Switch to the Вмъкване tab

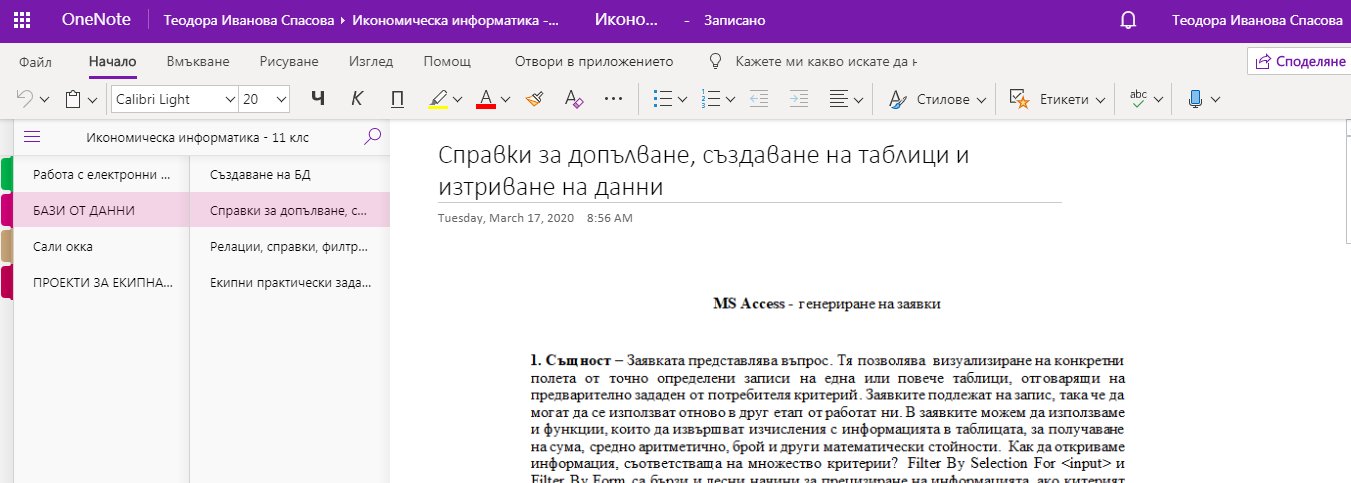(198, 61)
